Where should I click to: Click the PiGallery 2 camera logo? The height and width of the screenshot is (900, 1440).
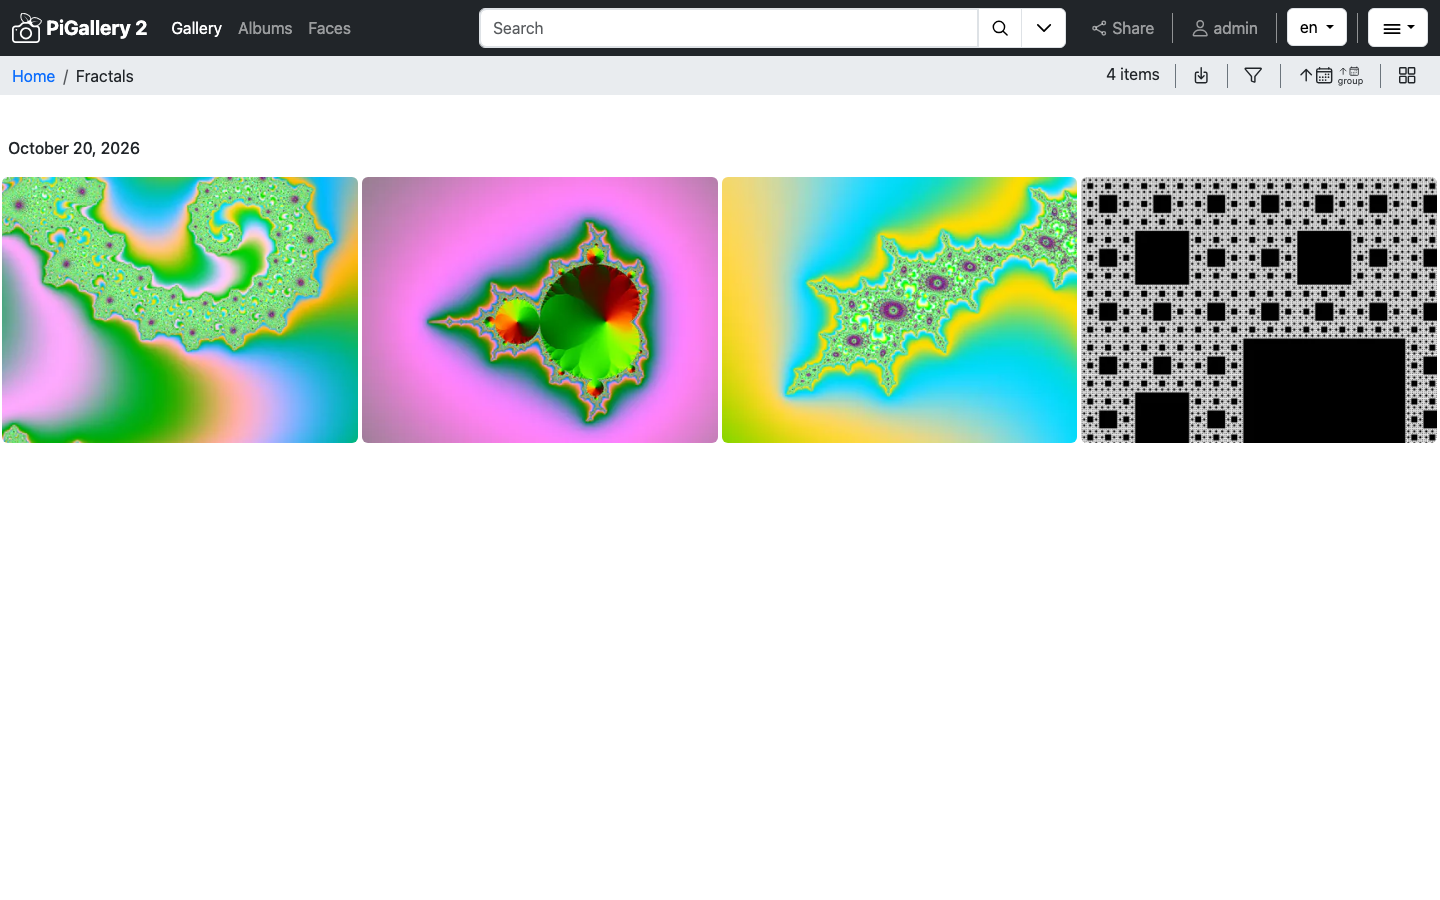tap(26, 28)
